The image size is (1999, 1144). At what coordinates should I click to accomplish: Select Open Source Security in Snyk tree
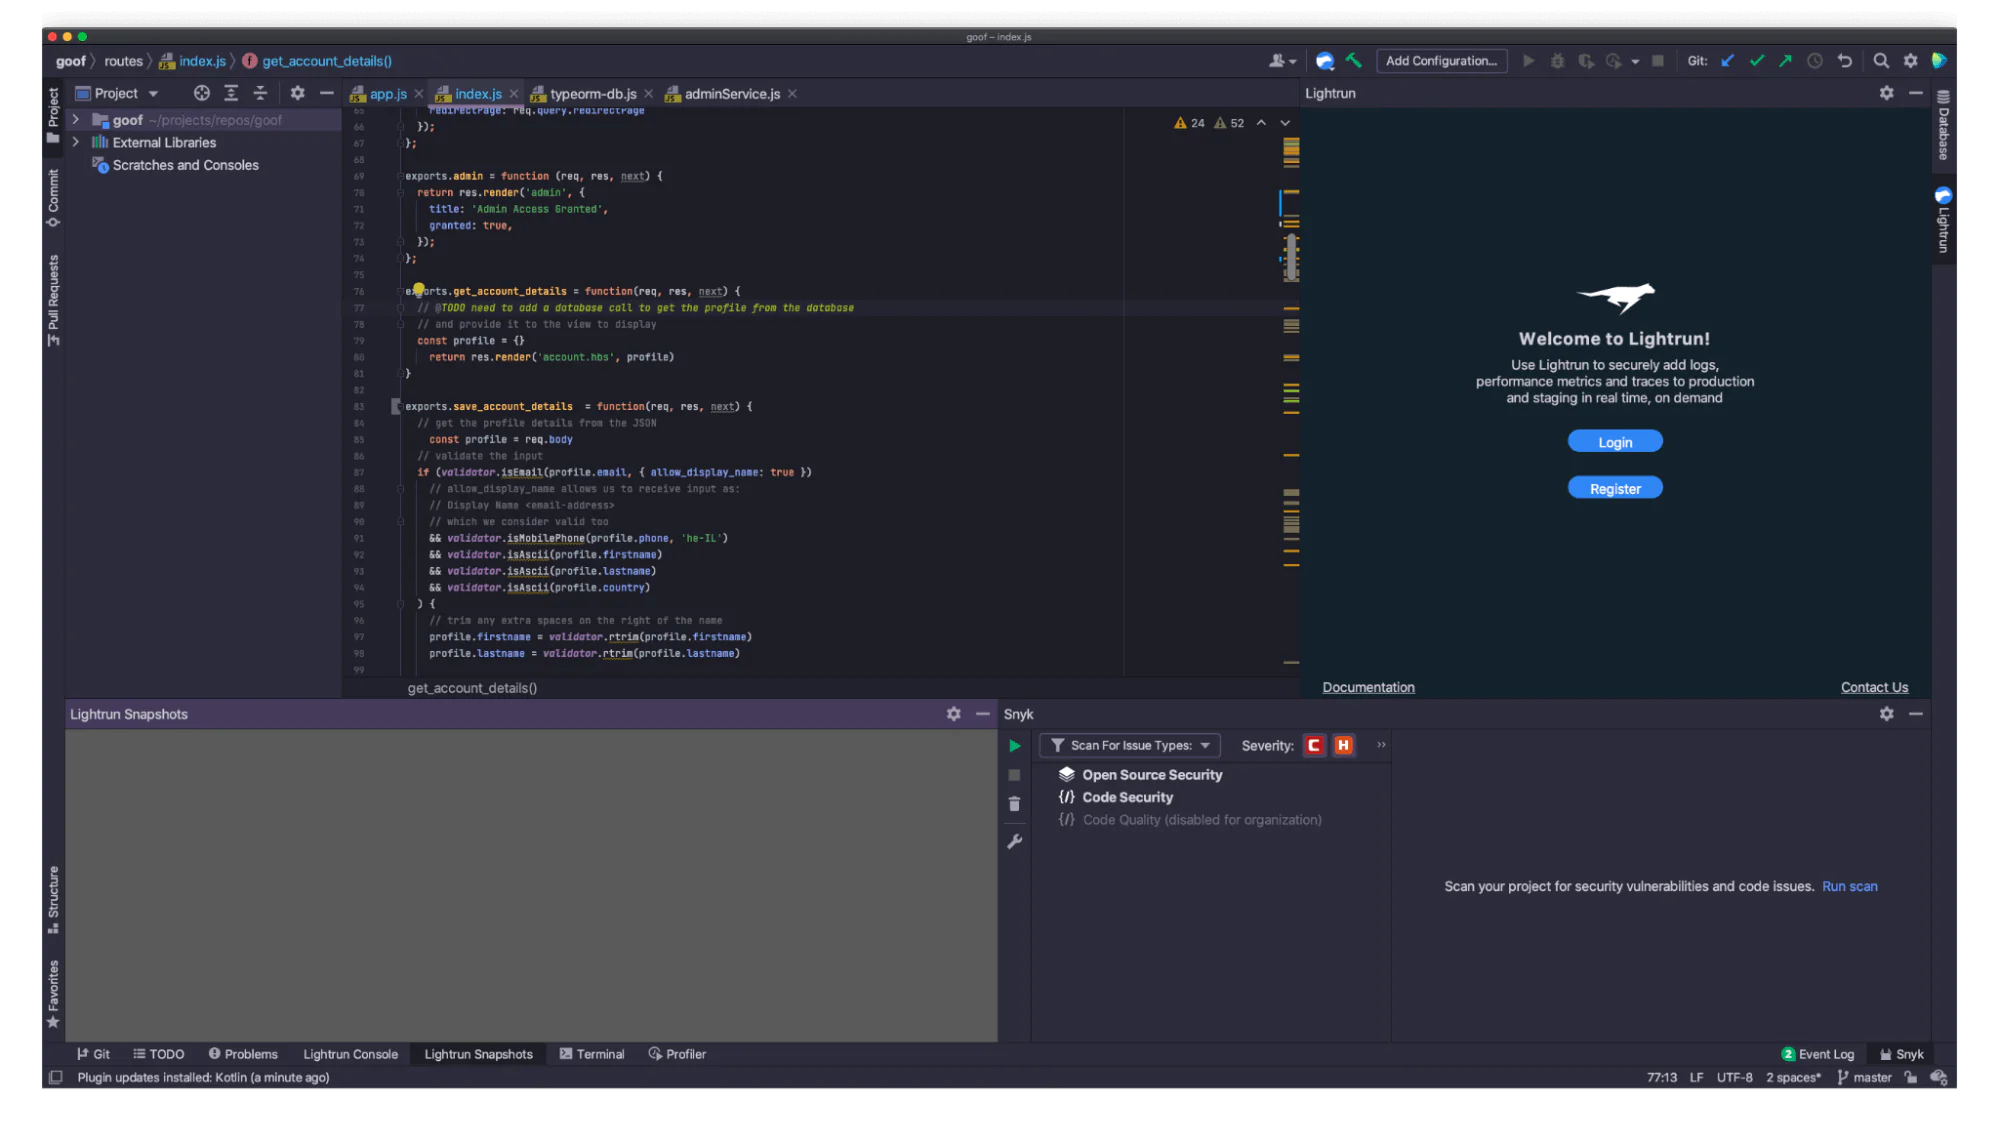[1151, 775]
